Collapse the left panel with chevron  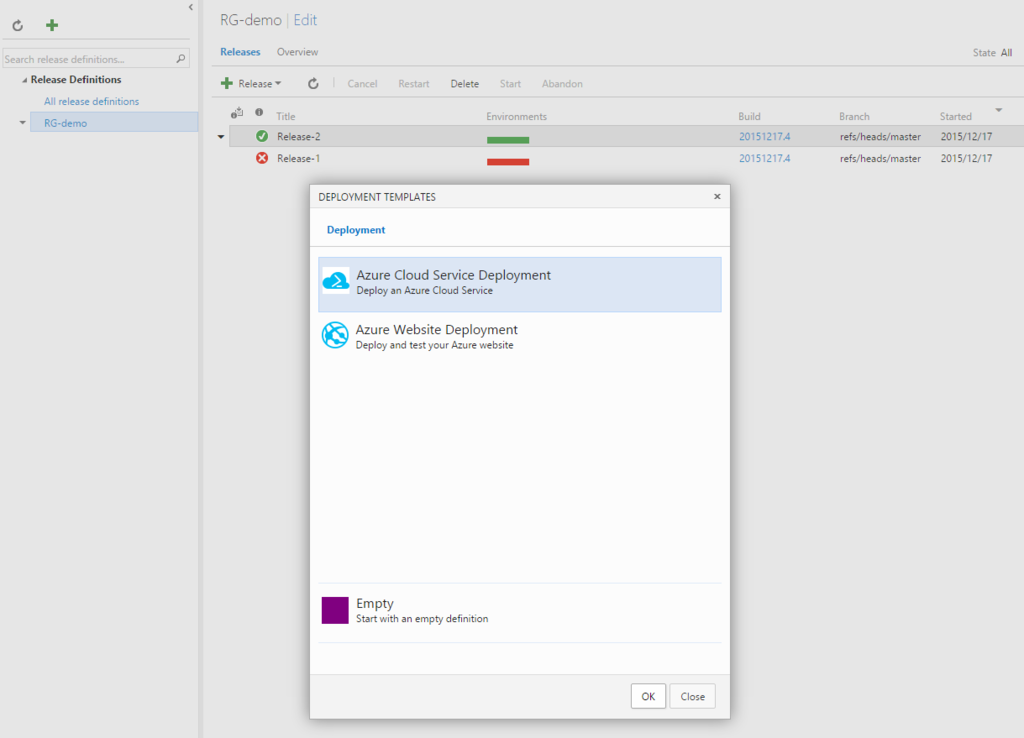[x=191, y=7]
